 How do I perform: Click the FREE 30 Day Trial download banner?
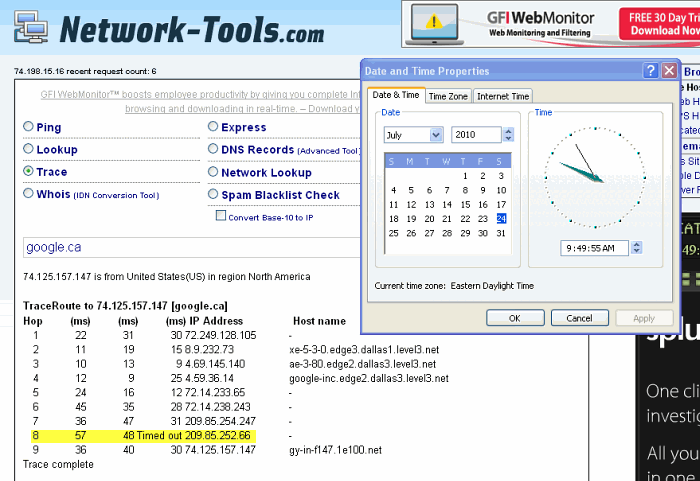tap(661, 24)
